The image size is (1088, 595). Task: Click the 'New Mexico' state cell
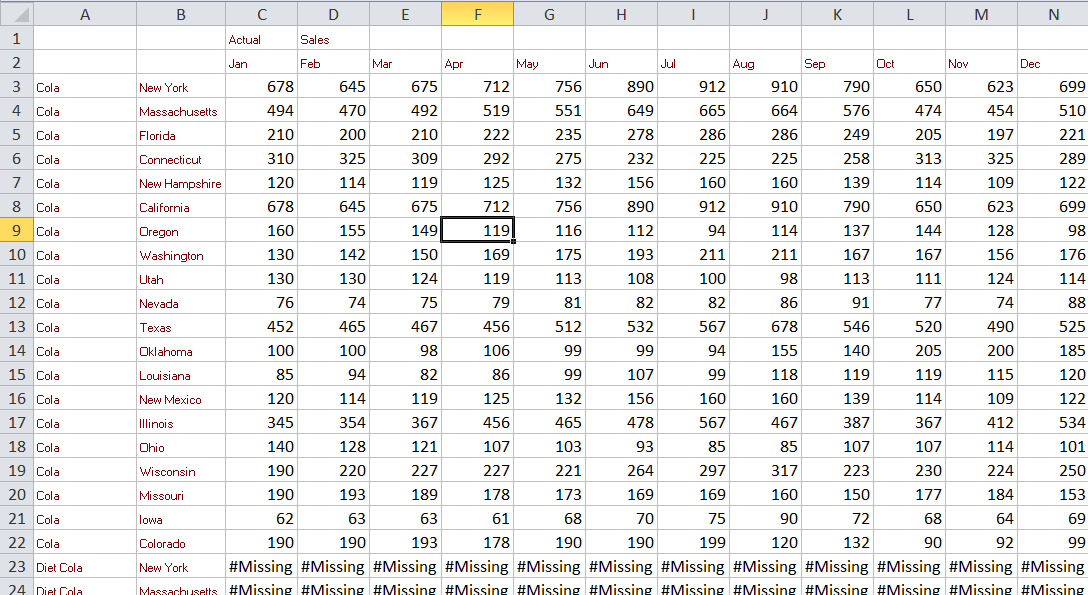tap(181, 399)
